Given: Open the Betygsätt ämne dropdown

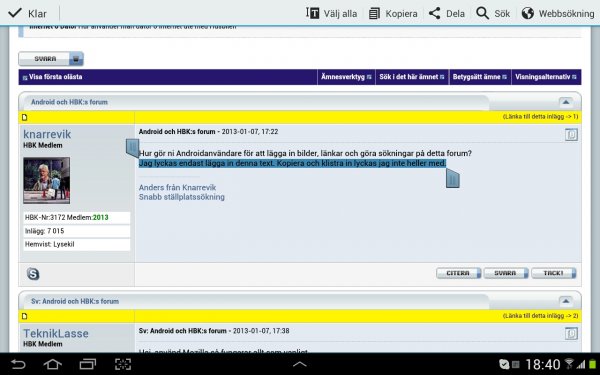Looking at the screenshot, I should pos(479,77).
